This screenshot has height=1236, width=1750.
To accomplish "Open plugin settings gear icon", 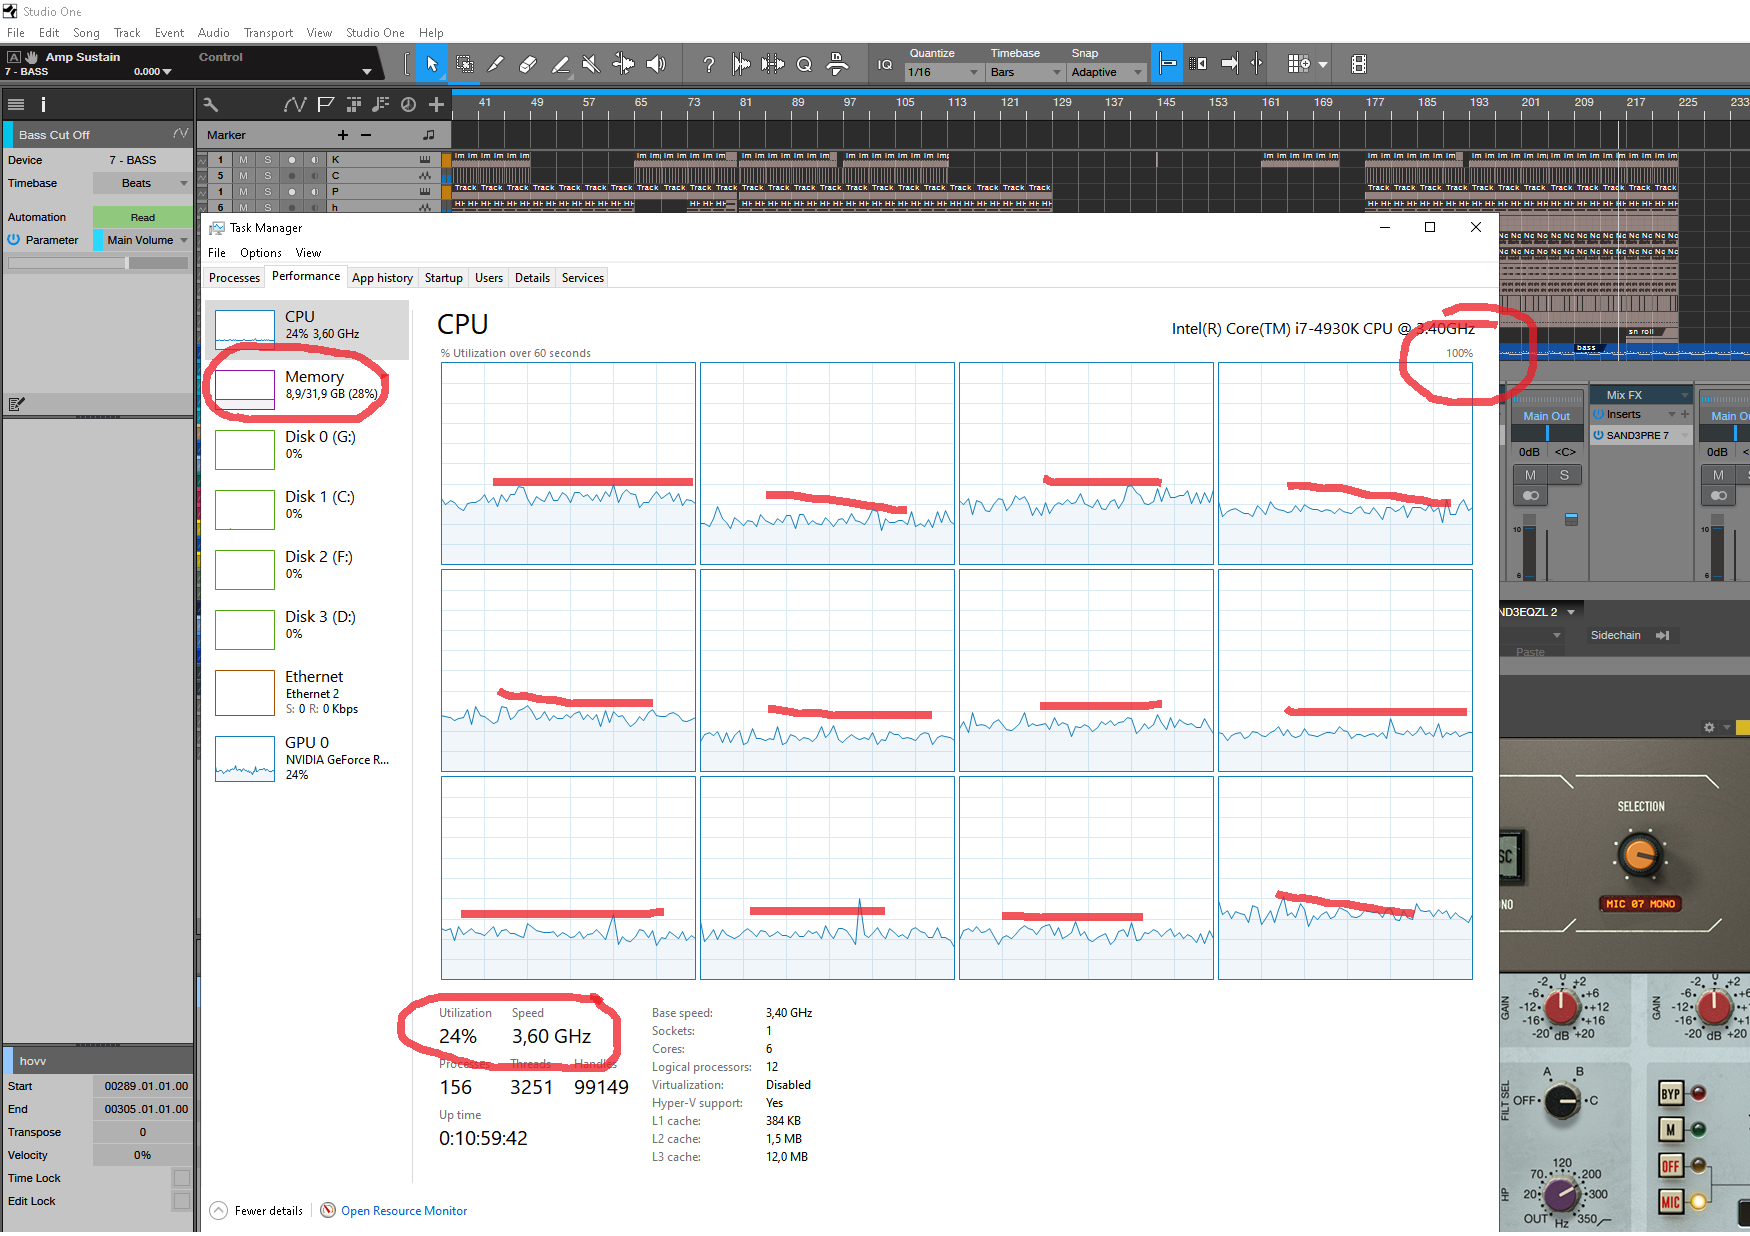I will (1709, 727).
